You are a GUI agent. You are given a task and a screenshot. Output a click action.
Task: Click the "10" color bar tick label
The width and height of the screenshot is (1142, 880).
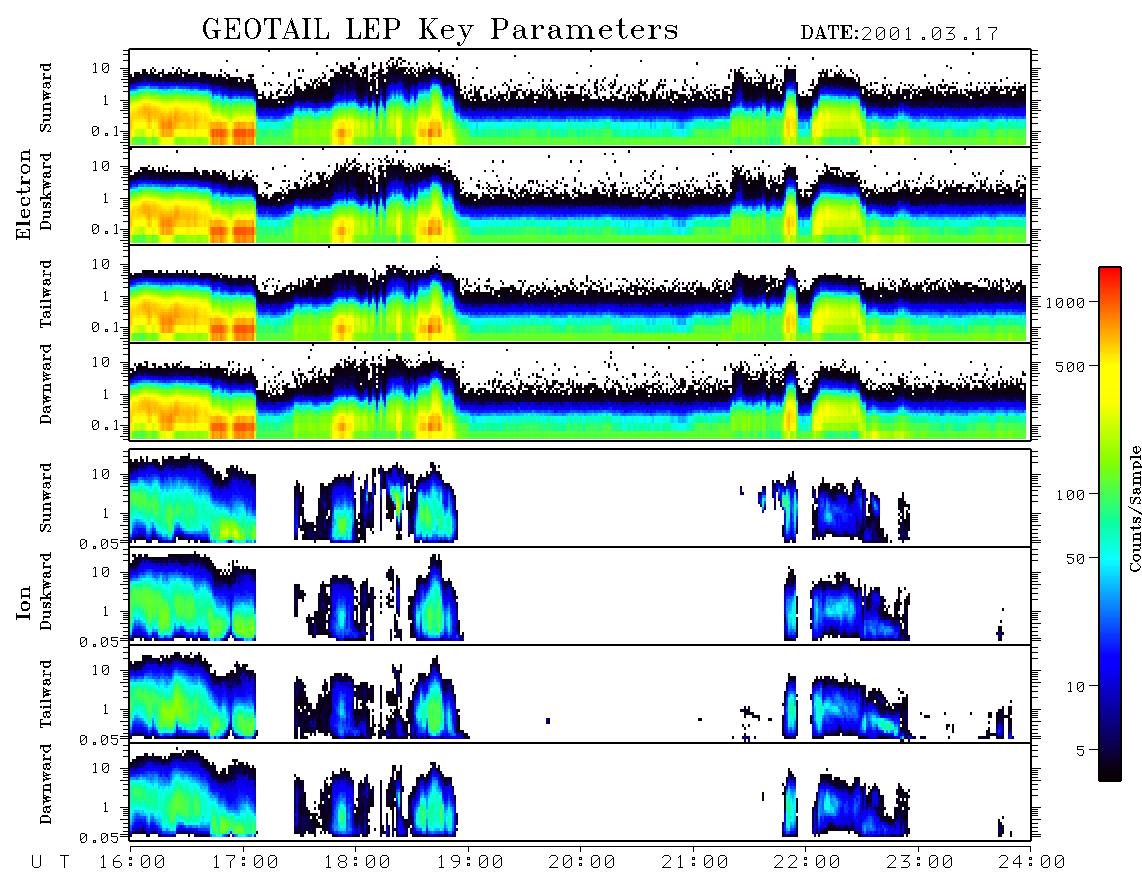click(1075, 687)
